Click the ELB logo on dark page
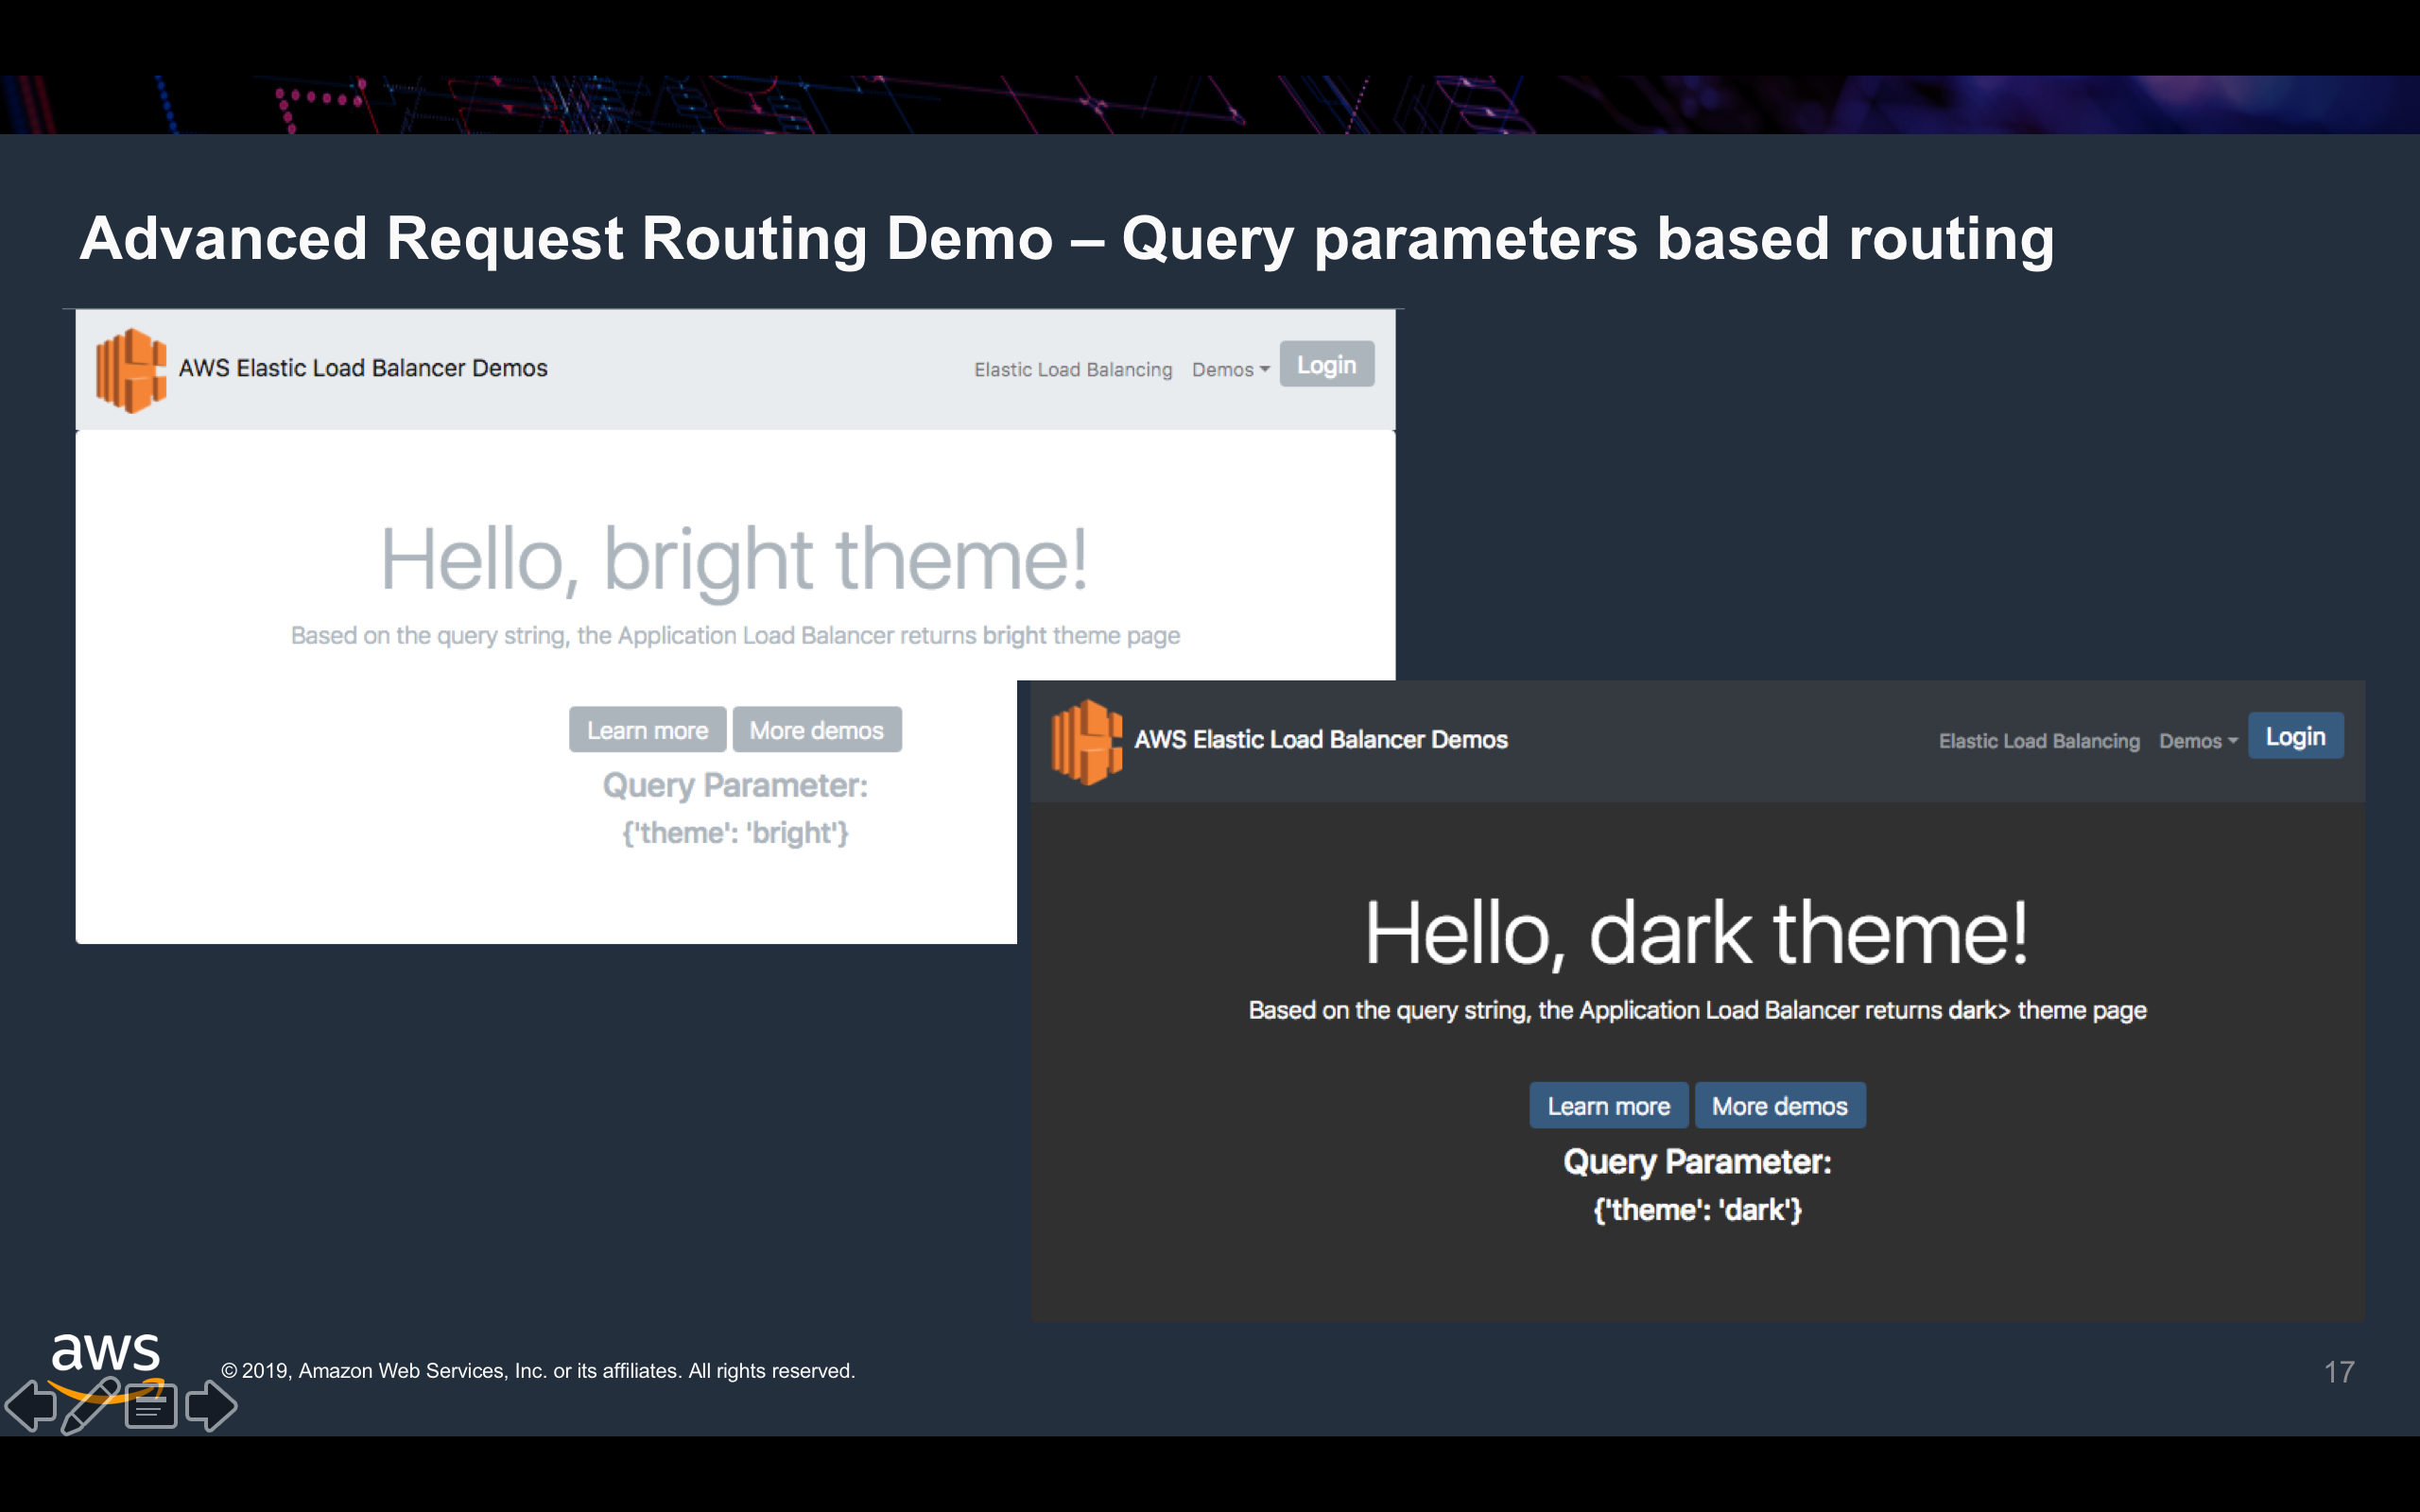This screenshot has width=2420, height=1512. pos(1087,741)
